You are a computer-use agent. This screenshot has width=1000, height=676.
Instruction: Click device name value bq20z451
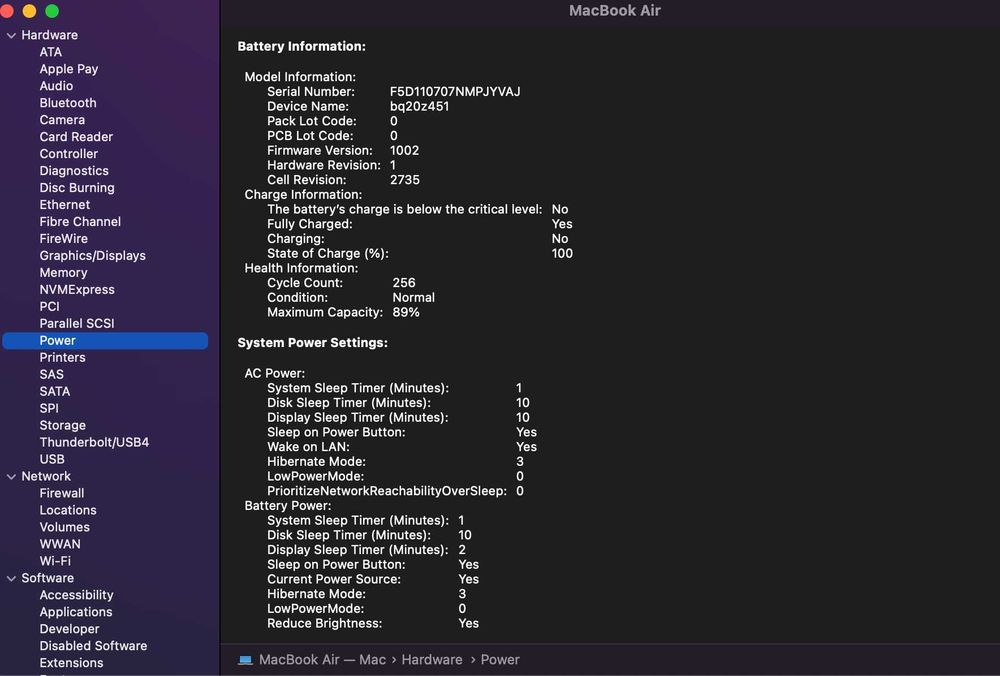click(420, 107)
